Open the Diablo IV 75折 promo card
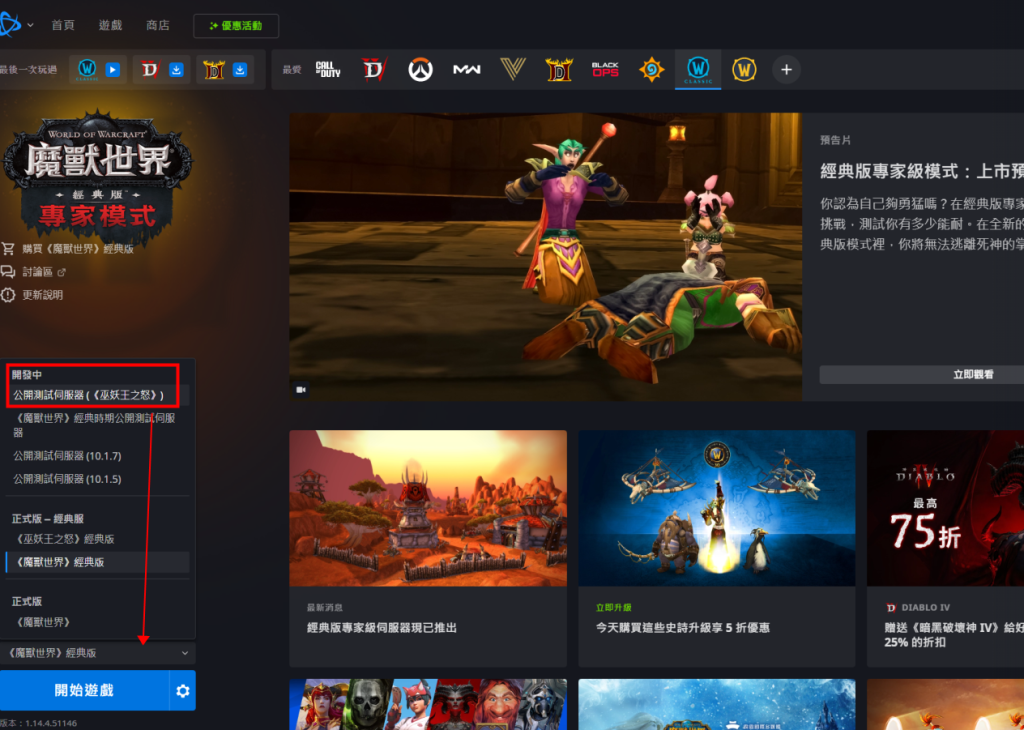This screenshot has height=730, width=1024. pos(946,548)
